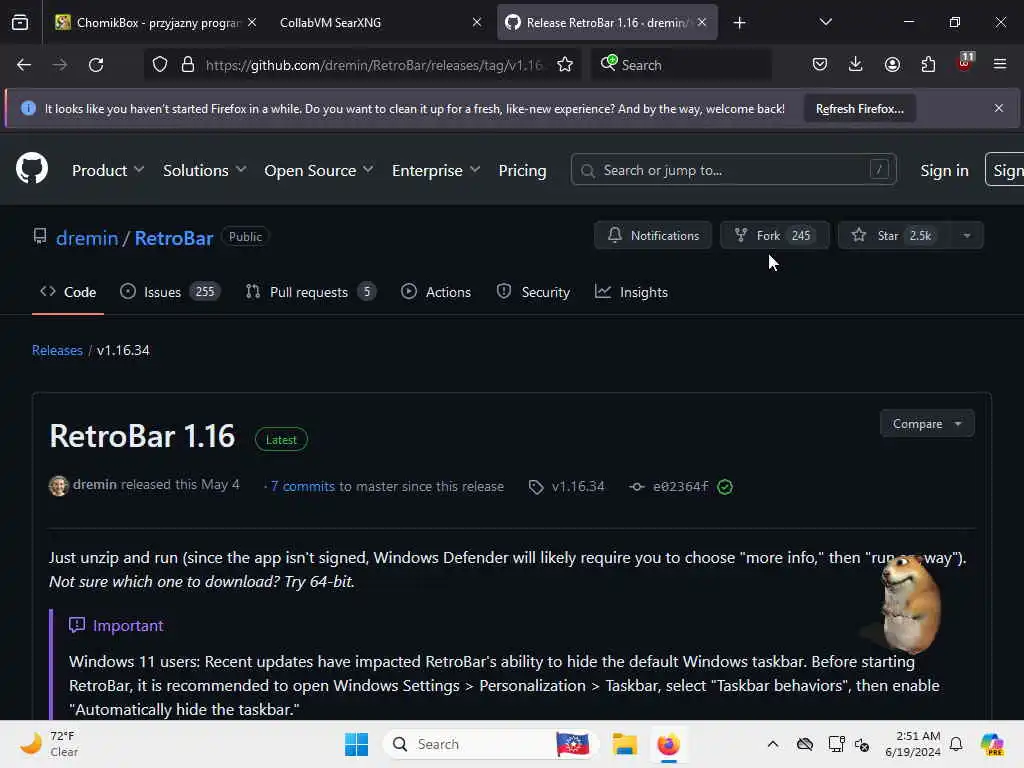Bookmark this page with the star icon
This screenshot has width=1024, height=768.
point(565,65)
